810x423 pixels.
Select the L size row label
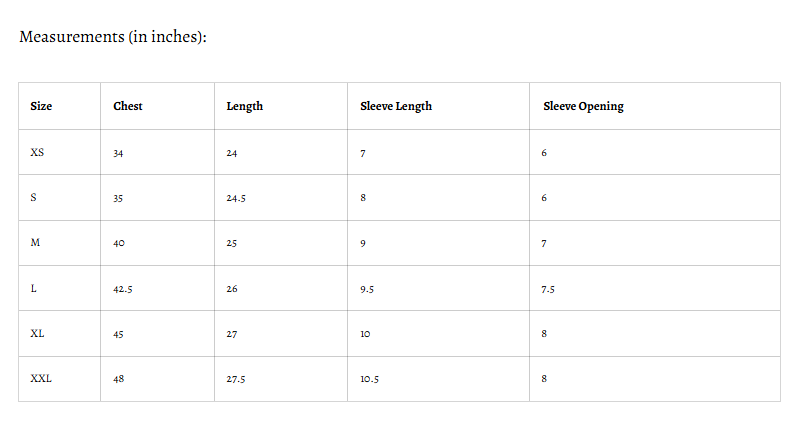pyautogui.click(x=34, y=289)
